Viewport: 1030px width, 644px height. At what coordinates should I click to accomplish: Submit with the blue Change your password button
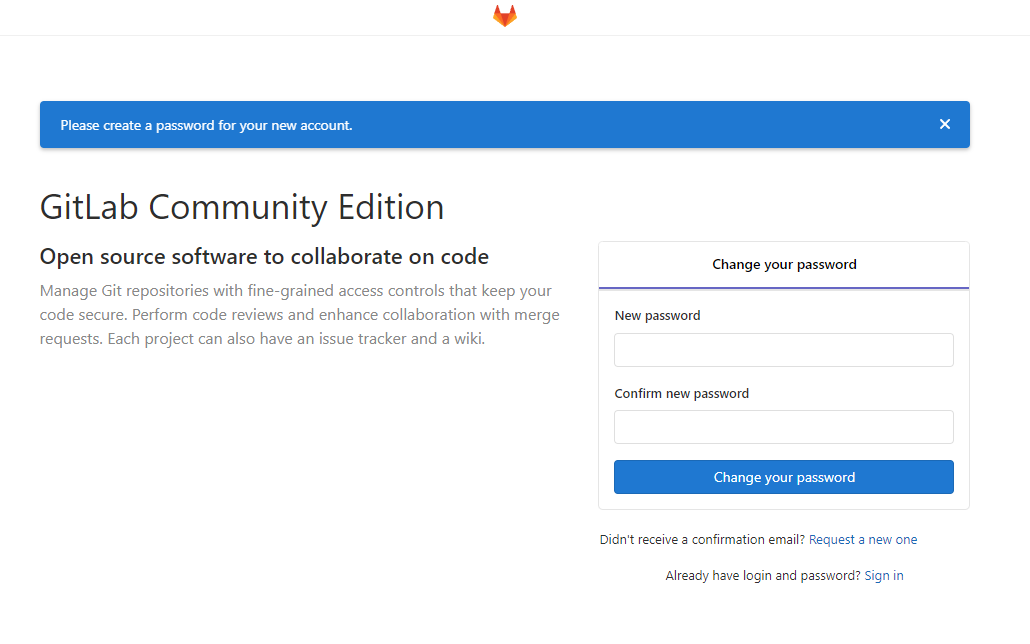(784, 477)
